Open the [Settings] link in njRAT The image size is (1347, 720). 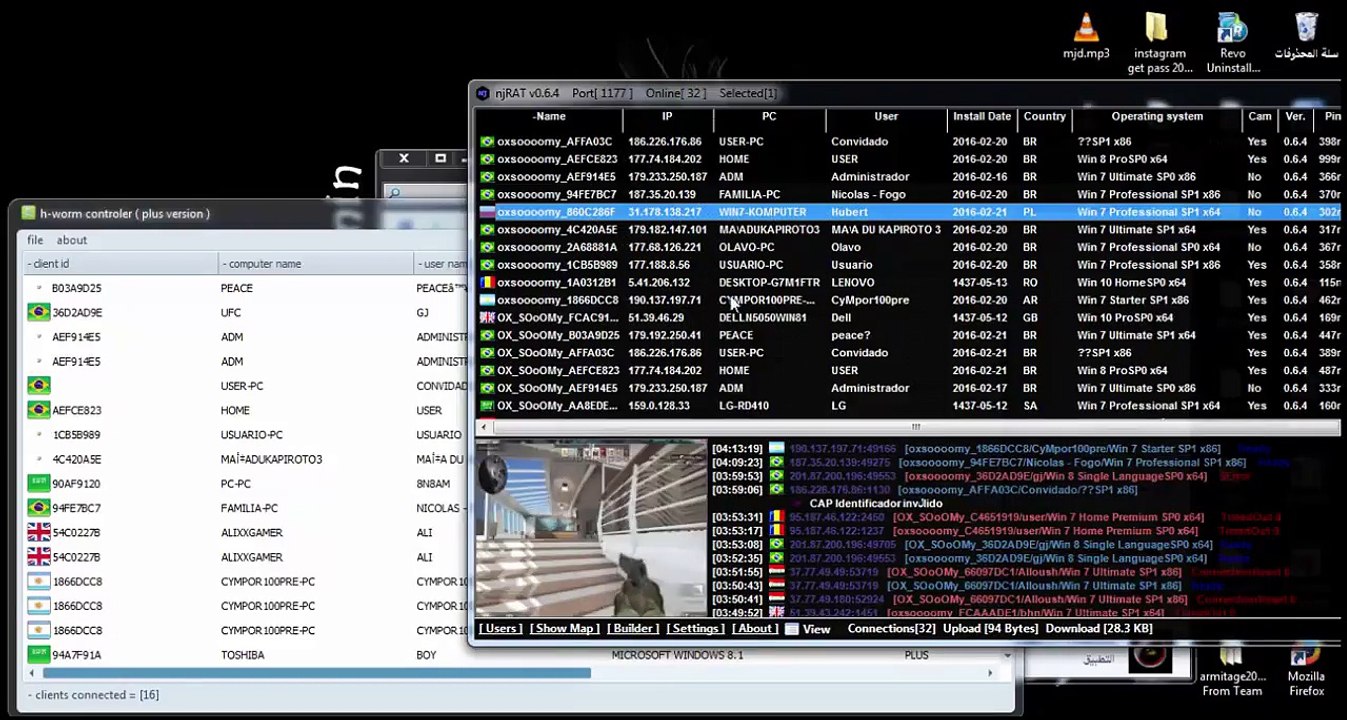[695, 629]
